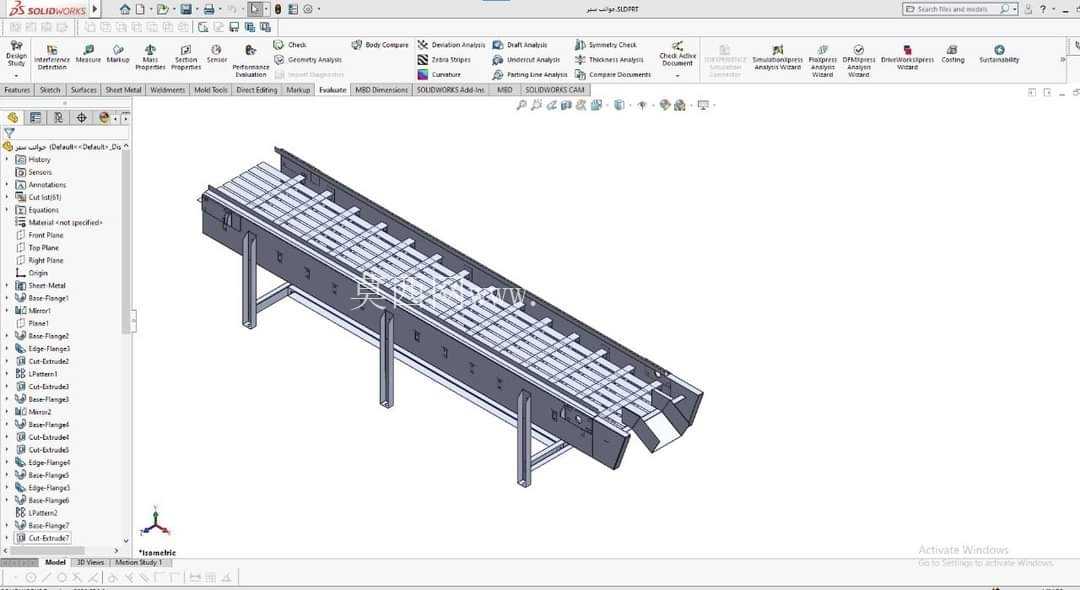Image resolution: width=1080 pixels, height=590 pixels.
Task: Switch to the Weldments tab
Action: [167, 90]
